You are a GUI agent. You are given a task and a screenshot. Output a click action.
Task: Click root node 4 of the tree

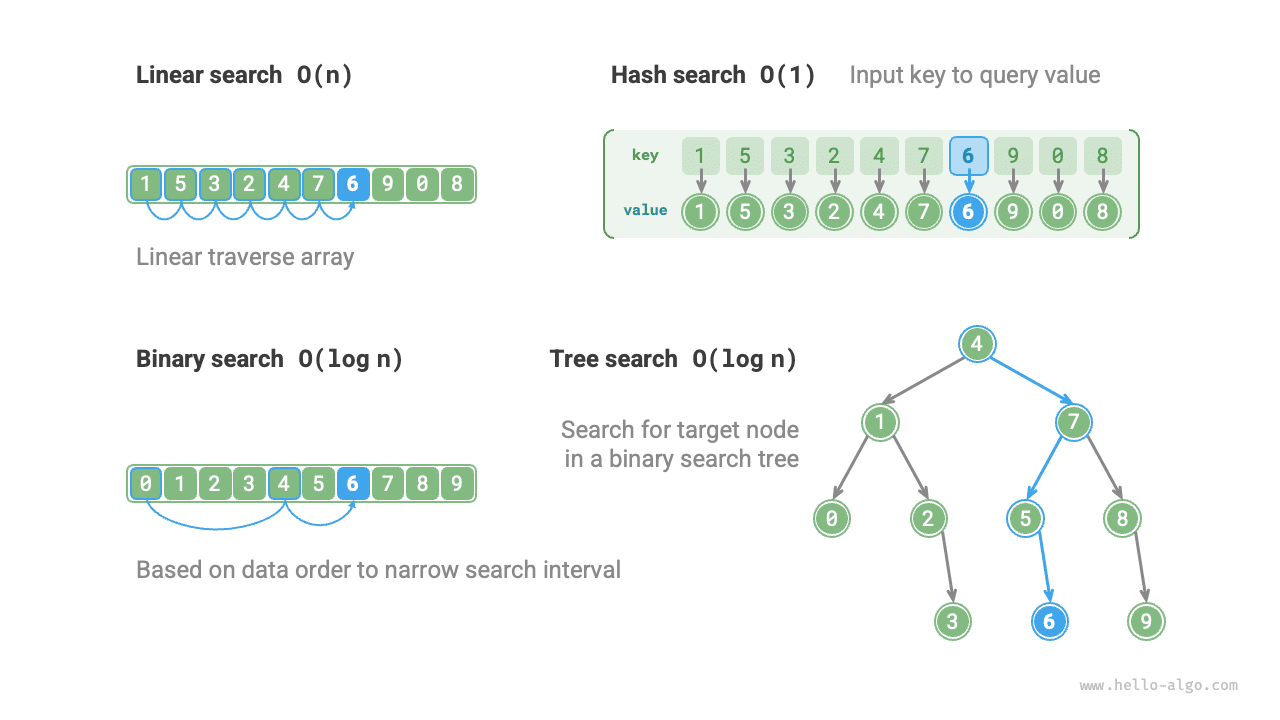click(977, 345)
